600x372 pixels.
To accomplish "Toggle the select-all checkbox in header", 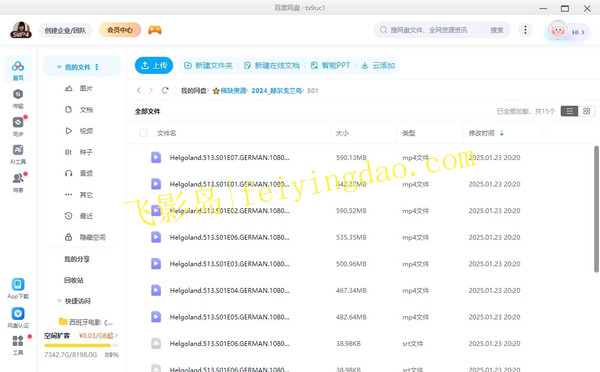I will click(143, 133).
